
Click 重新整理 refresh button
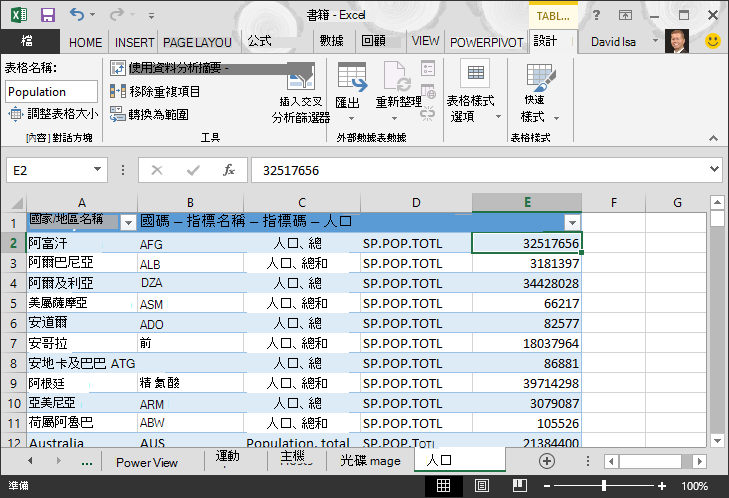click(398, 85)
